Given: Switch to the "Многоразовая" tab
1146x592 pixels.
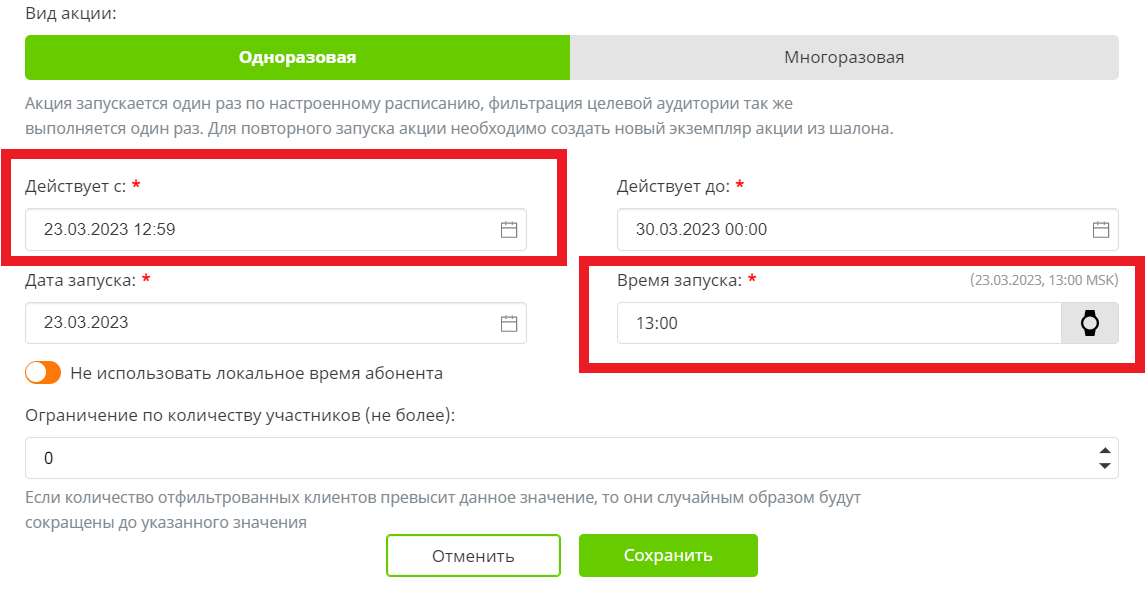Looking at the screenshot, I should coord(843,58).
